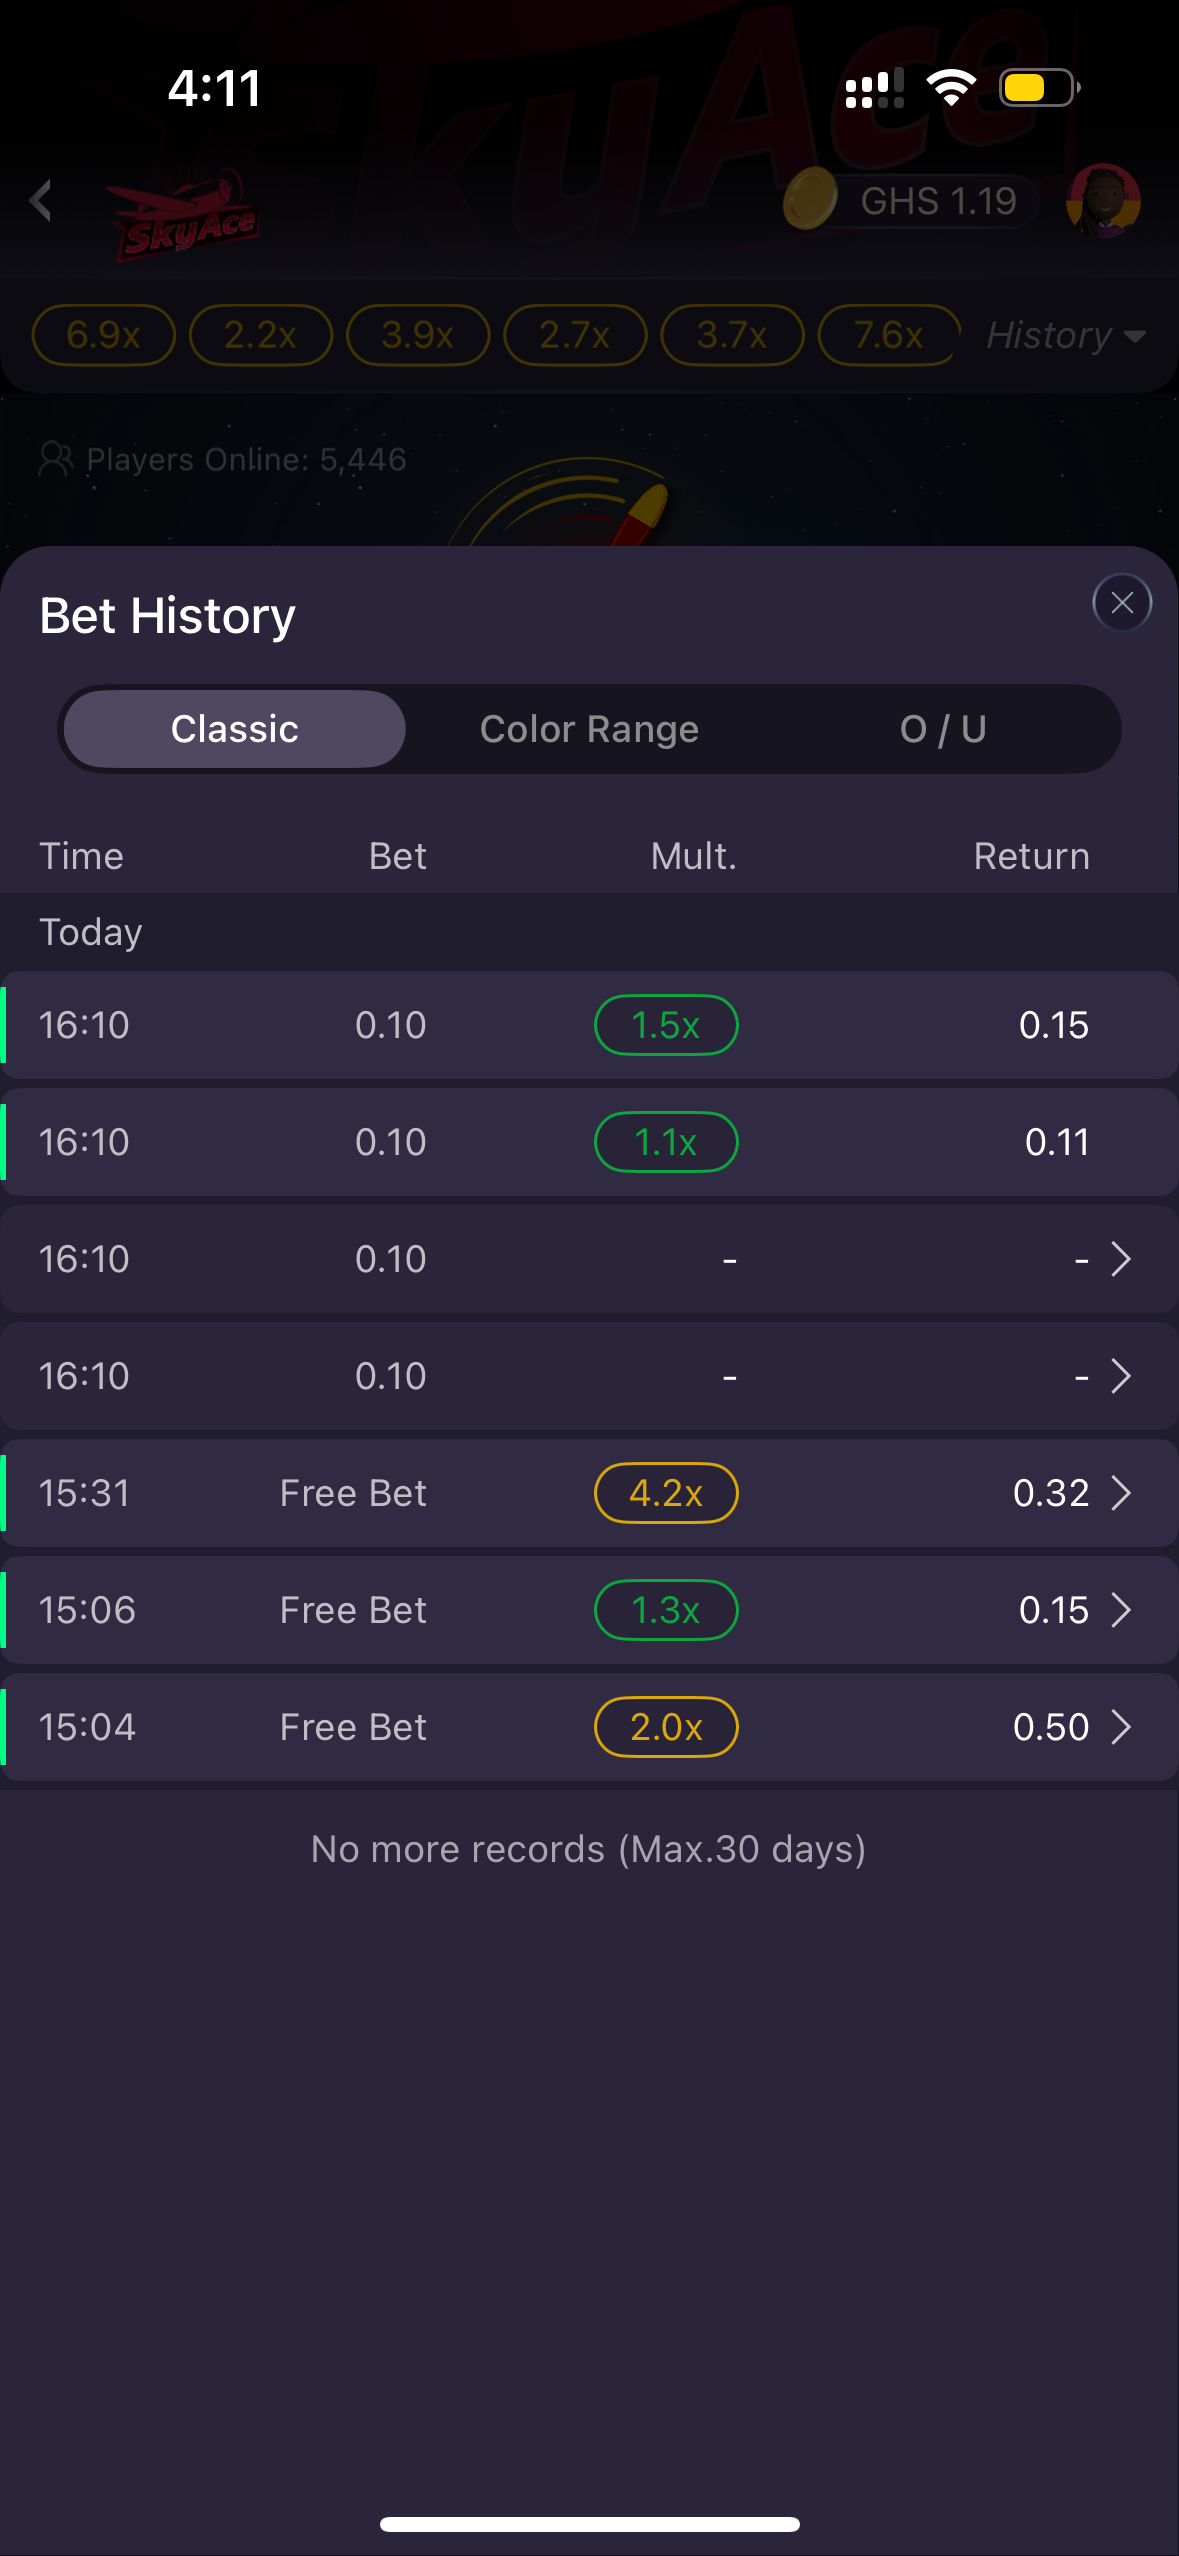This screenshot has width=1179, height=2556.
Task: Tap the gold coin balance icon
Action: (x=810, y=199)
